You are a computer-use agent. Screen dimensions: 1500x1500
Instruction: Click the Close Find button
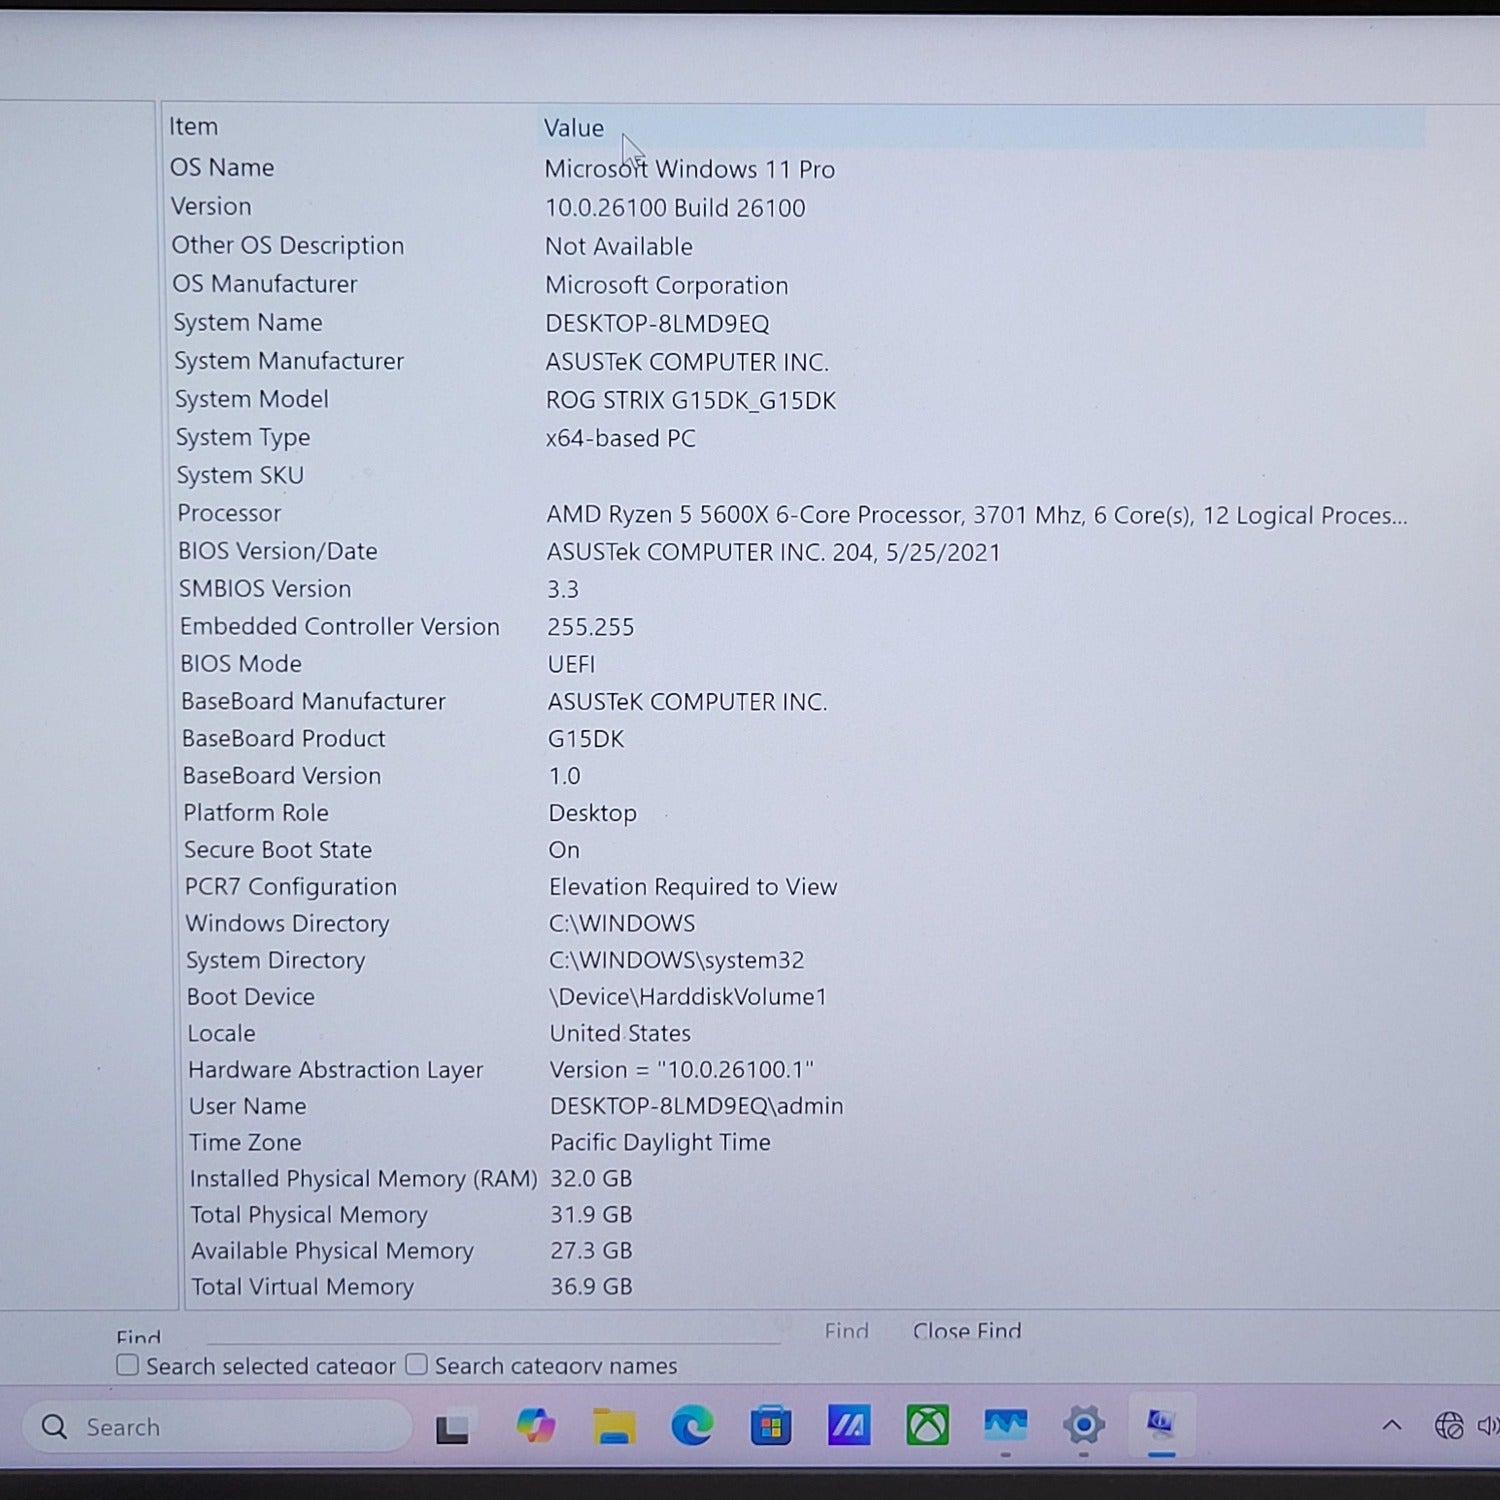pos(967,1331)
